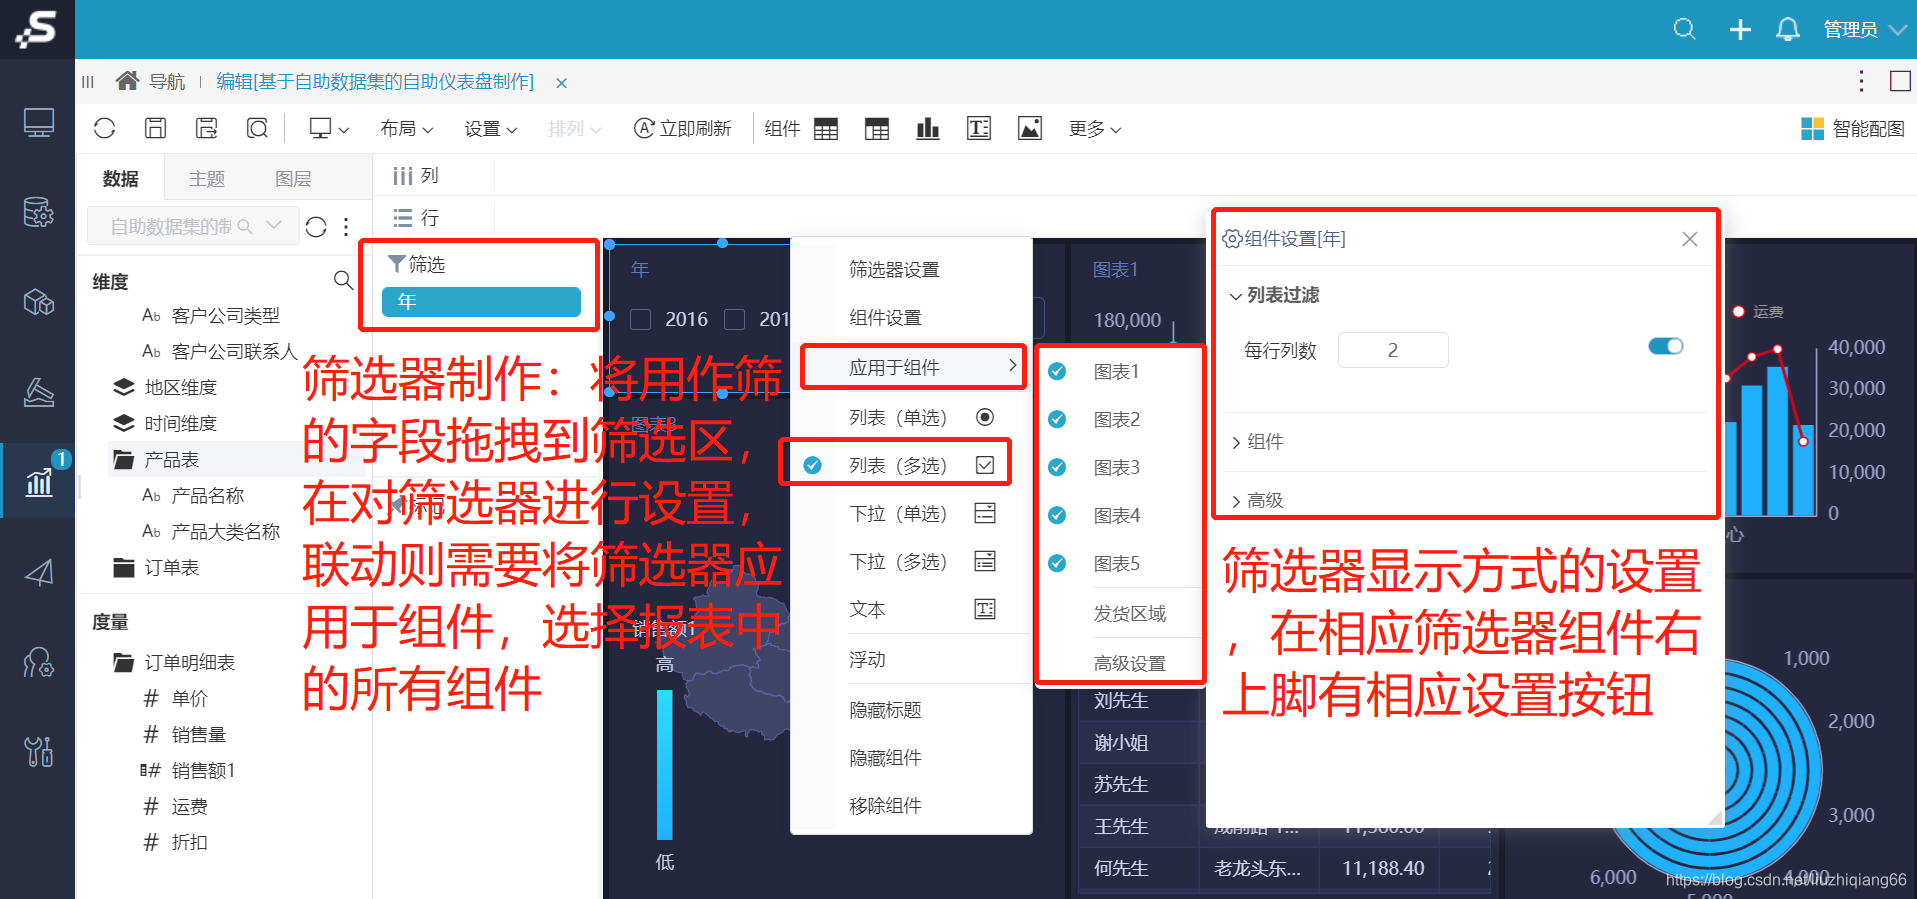1917x899 pixels.
Task: Open the 更多 dropdown
Action: [x=1095, y=128]
